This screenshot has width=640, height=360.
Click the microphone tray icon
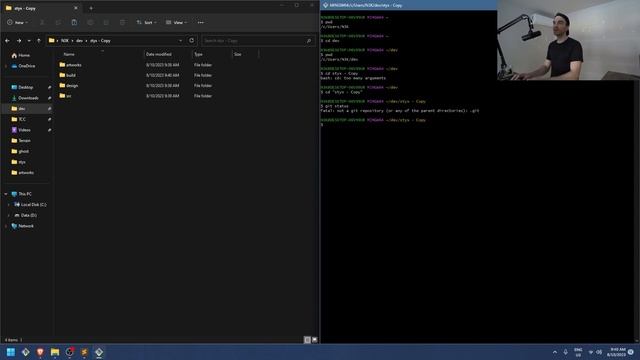coord(566,352)
